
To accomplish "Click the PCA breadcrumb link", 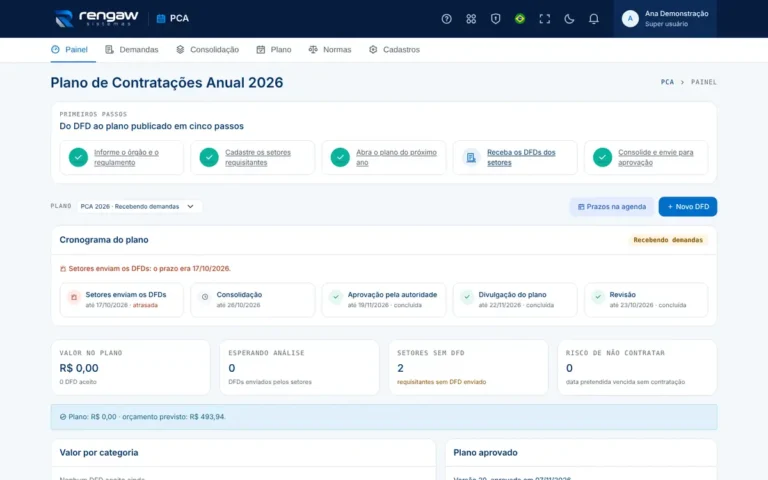I will tap(667, 82).
